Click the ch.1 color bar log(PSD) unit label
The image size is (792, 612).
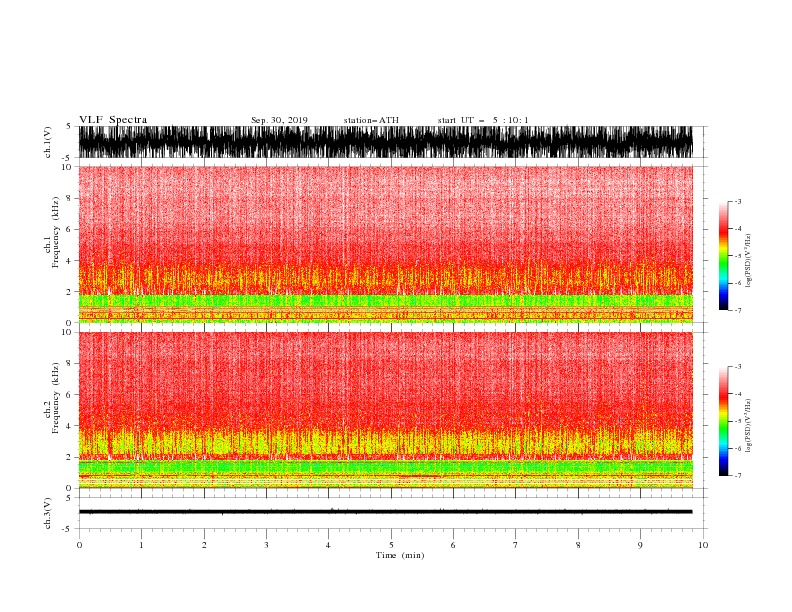click(x=749, y=261)
